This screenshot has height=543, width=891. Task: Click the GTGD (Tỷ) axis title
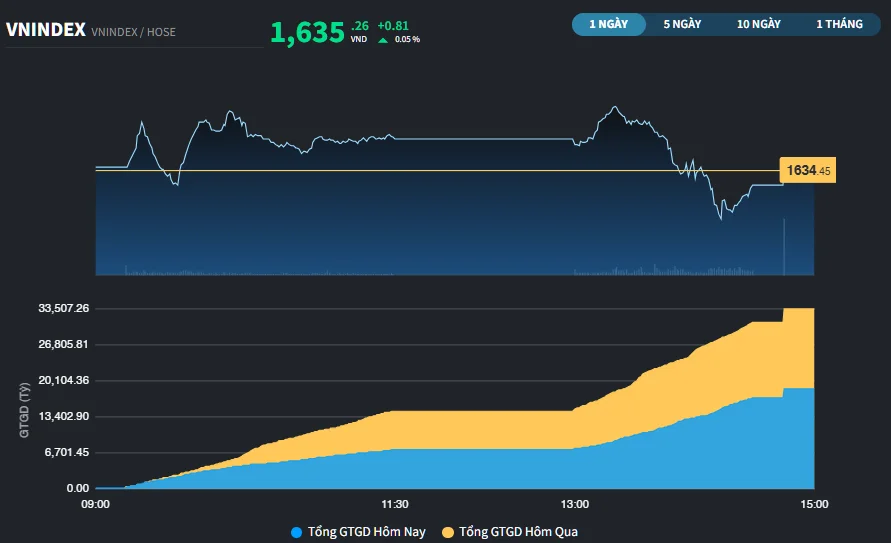24,410
